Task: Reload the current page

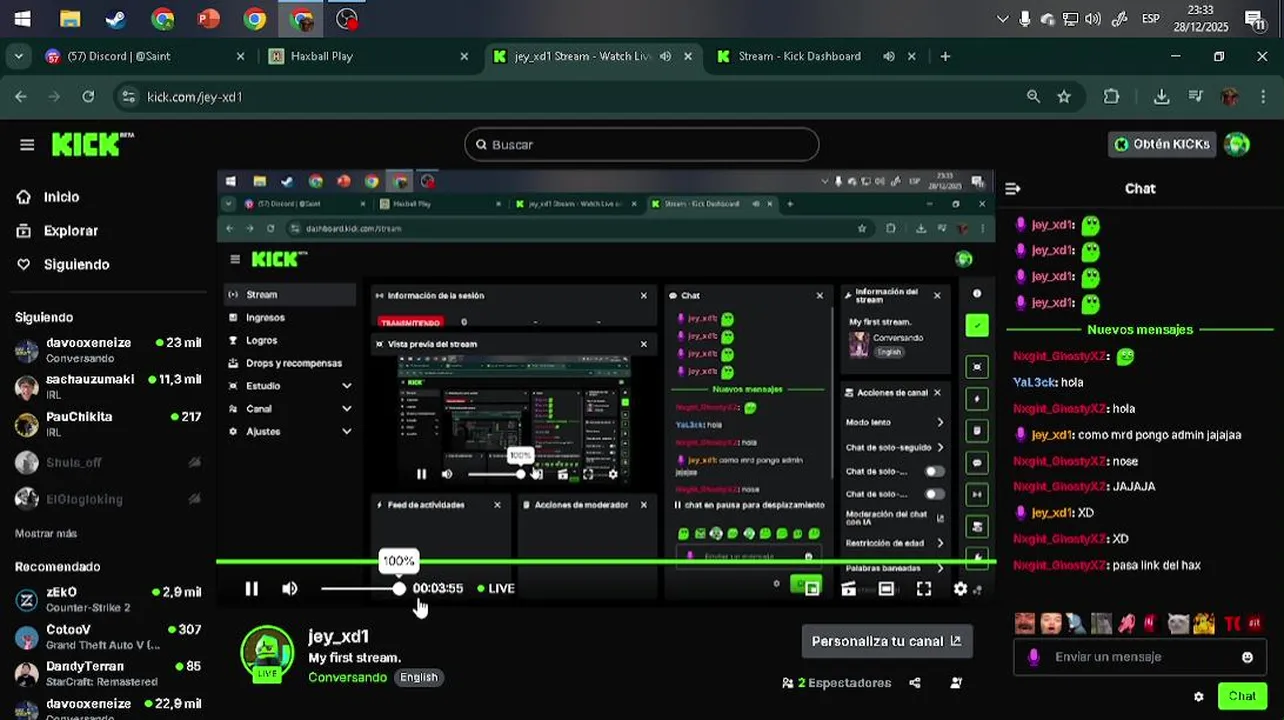Action: click(x=88, y=97)
